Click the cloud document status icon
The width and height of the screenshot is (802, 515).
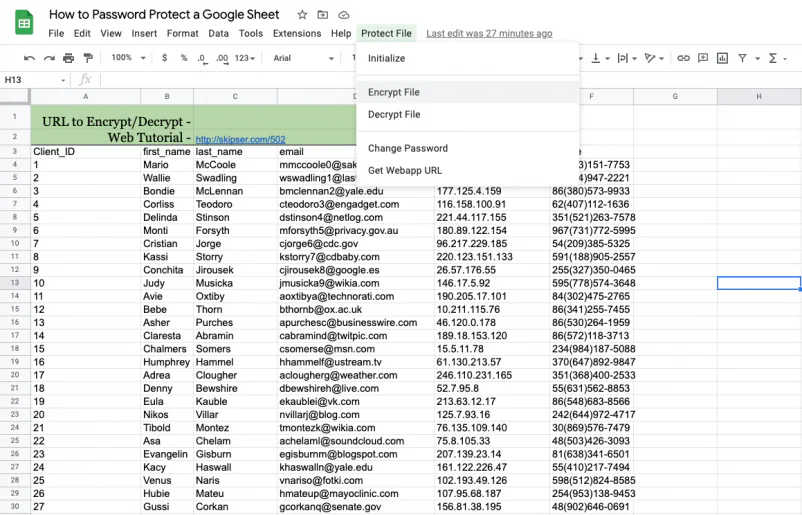pos(344,15)
